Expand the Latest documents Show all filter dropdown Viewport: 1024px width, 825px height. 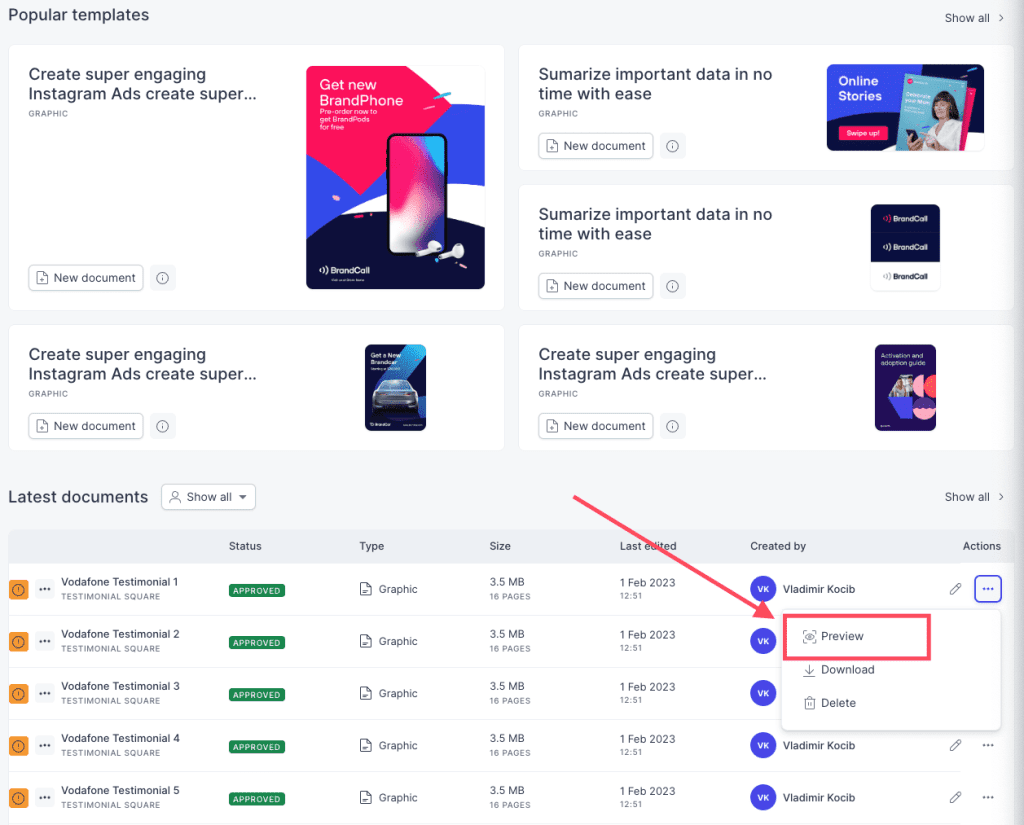(x=208, y=497)
